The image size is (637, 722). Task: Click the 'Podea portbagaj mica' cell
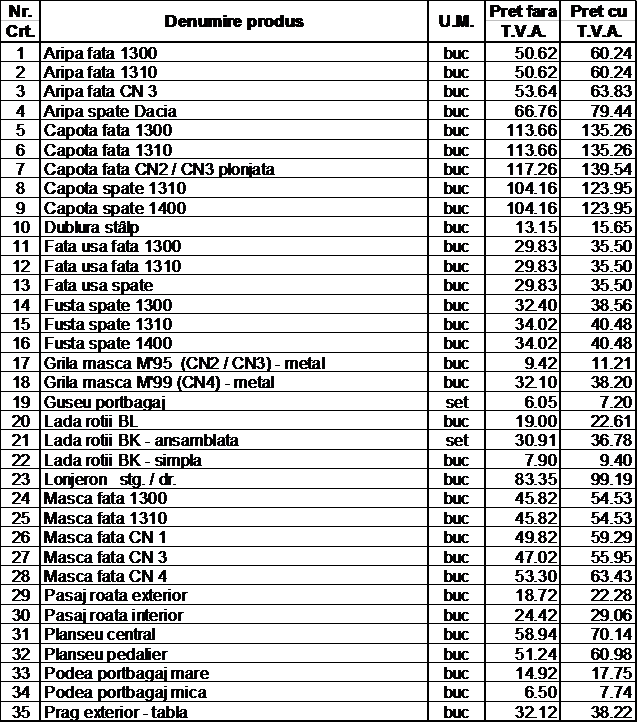coord(234,692)
